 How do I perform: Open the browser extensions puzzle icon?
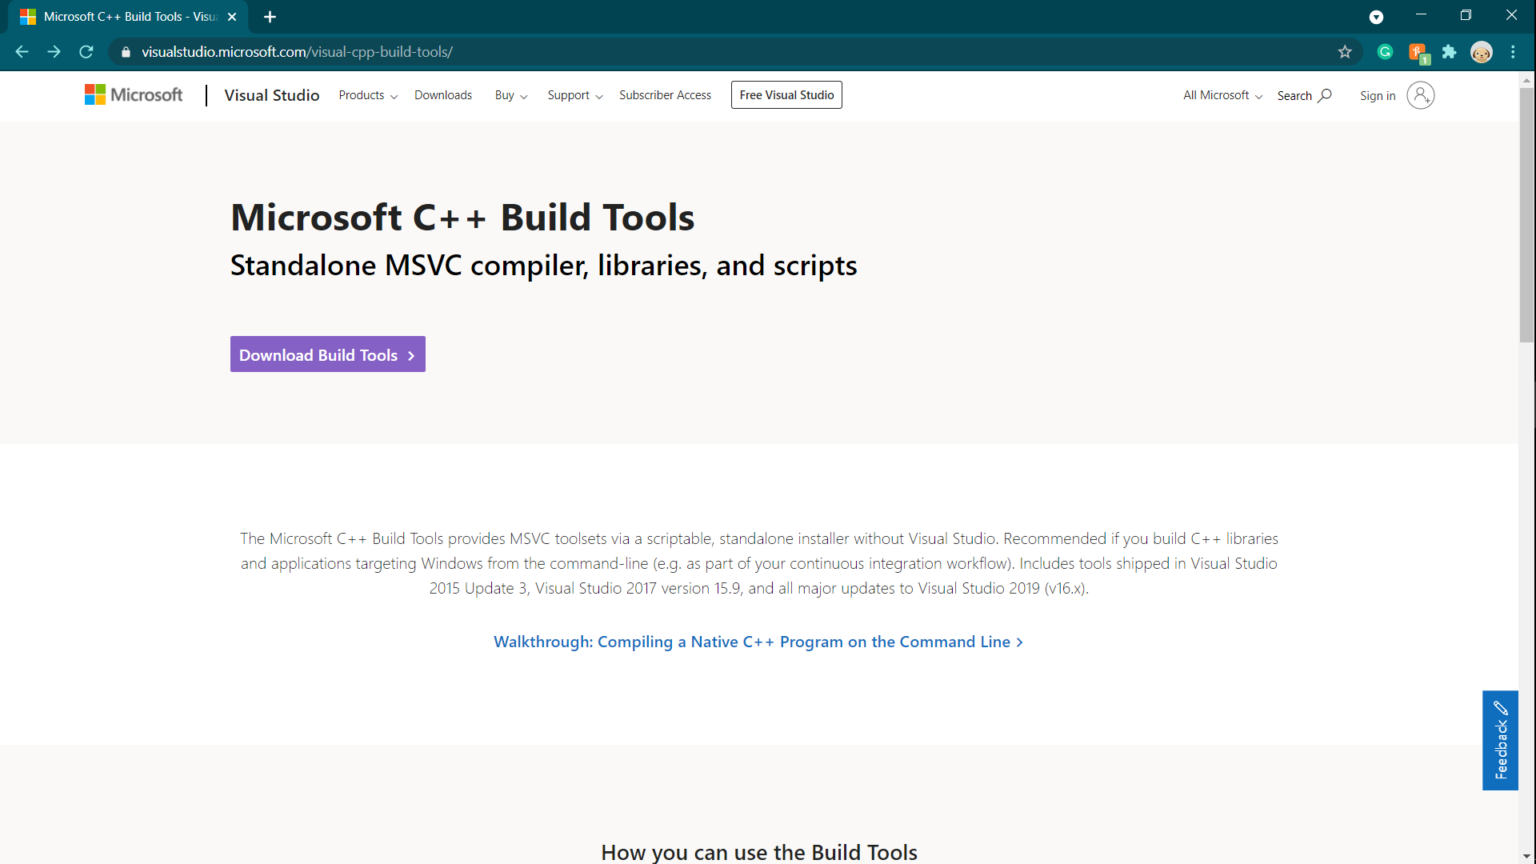pos(1450,51)
